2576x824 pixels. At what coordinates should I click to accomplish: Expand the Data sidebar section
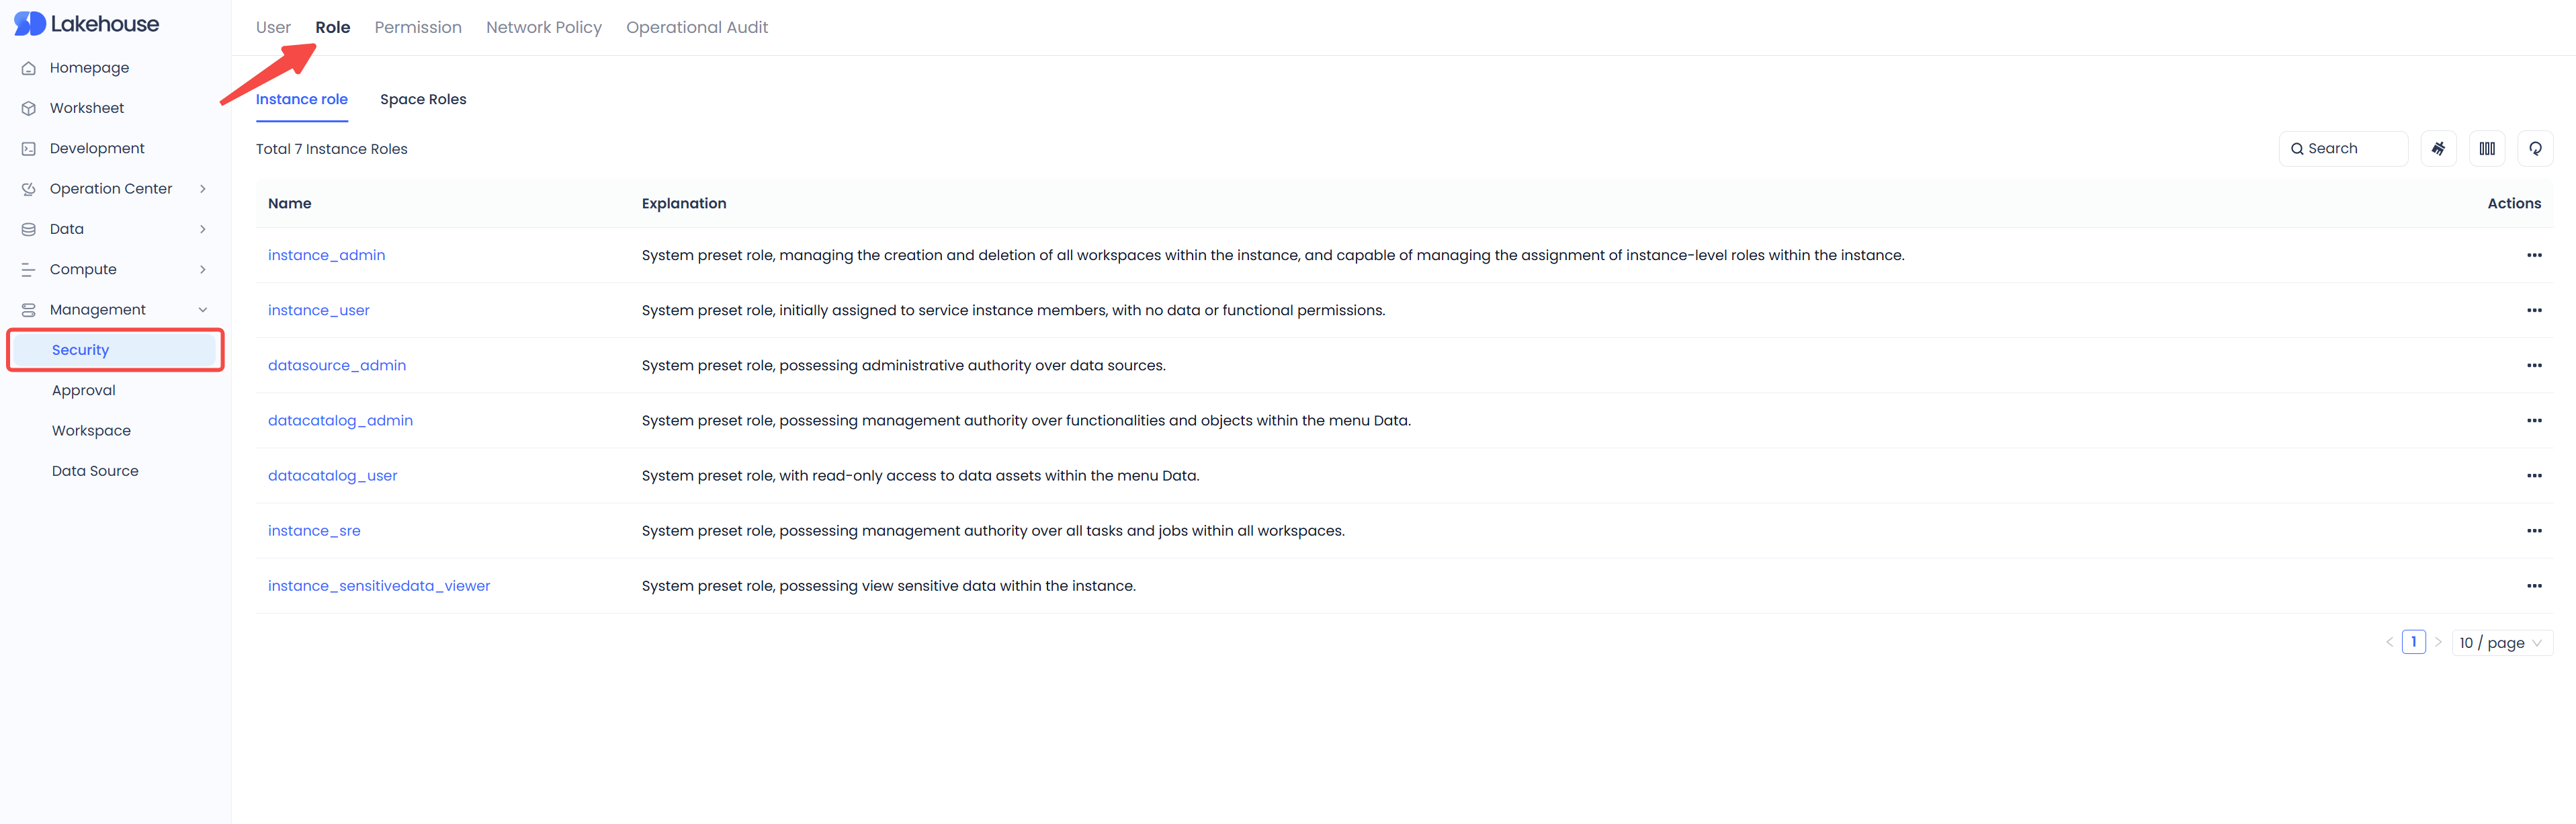tap(202, 229)
